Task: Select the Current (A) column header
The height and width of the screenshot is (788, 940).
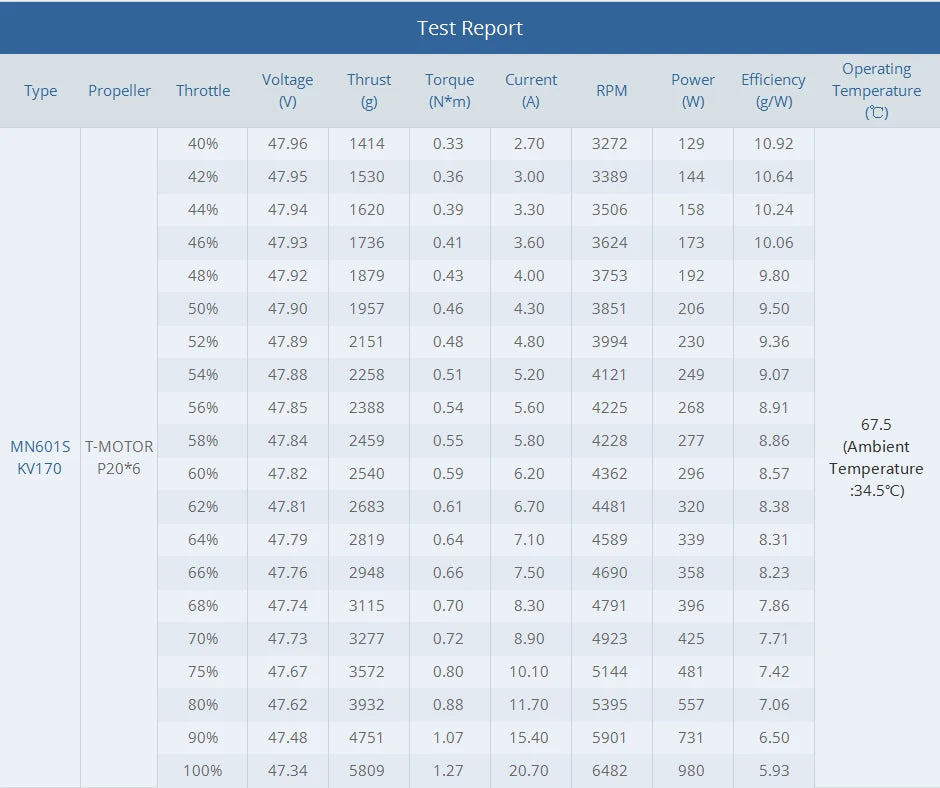Action: 531,91
